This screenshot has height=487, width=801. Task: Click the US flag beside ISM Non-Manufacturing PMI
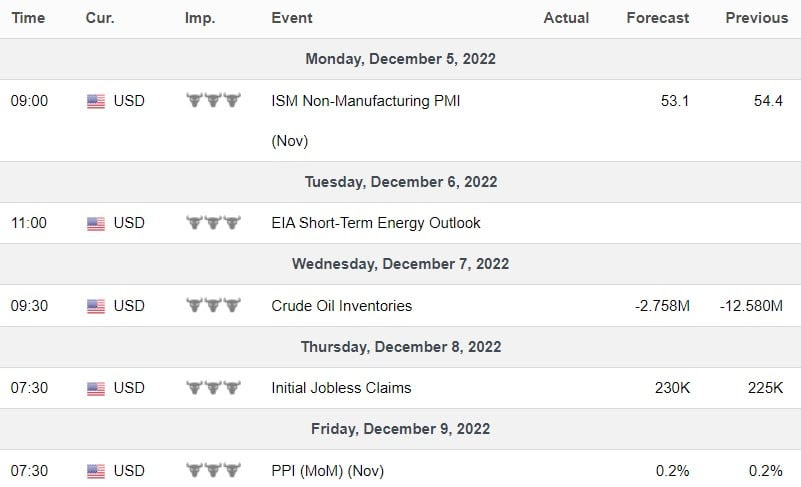pyautogui.click(x=96, y=101)
